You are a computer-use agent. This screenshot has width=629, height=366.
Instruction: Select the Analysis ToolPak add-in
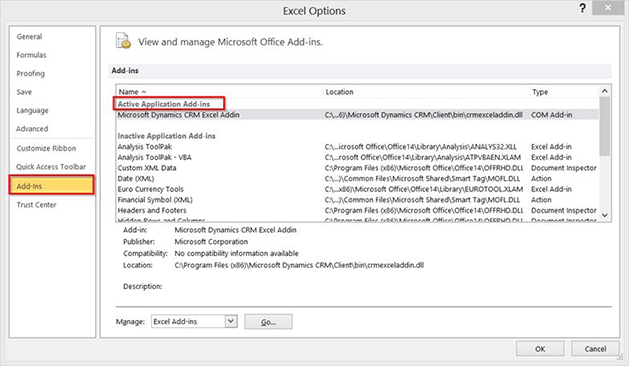[357, 147]
